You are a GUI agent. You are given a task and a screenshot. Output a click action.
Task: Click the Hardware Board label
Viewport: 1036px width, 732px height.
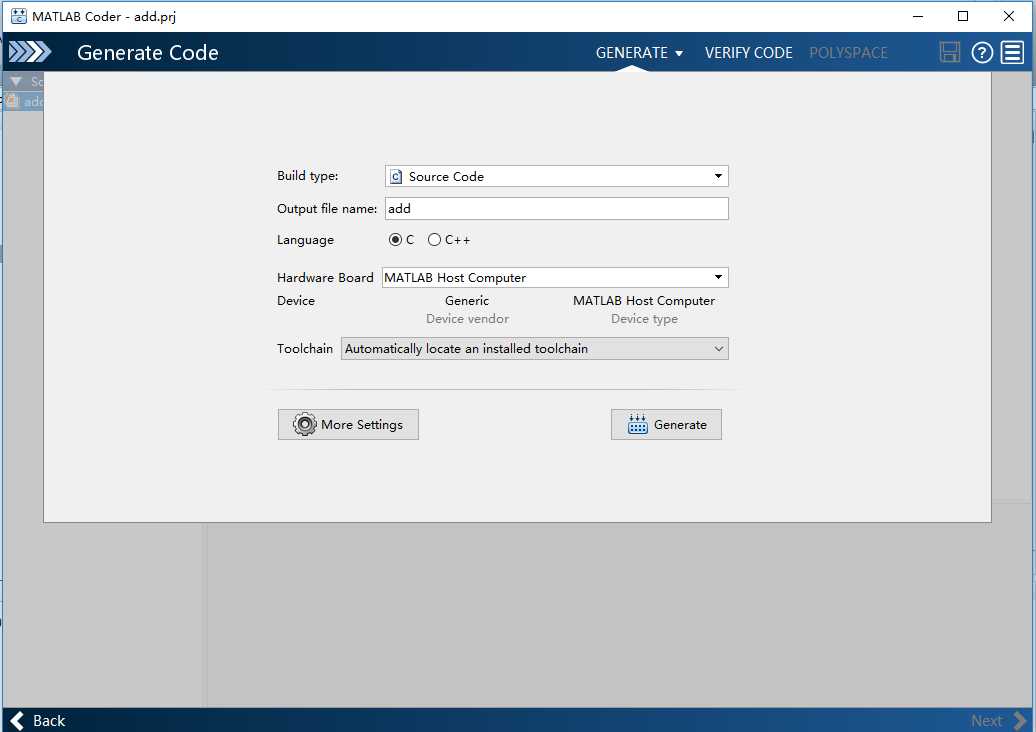[325, 277]
